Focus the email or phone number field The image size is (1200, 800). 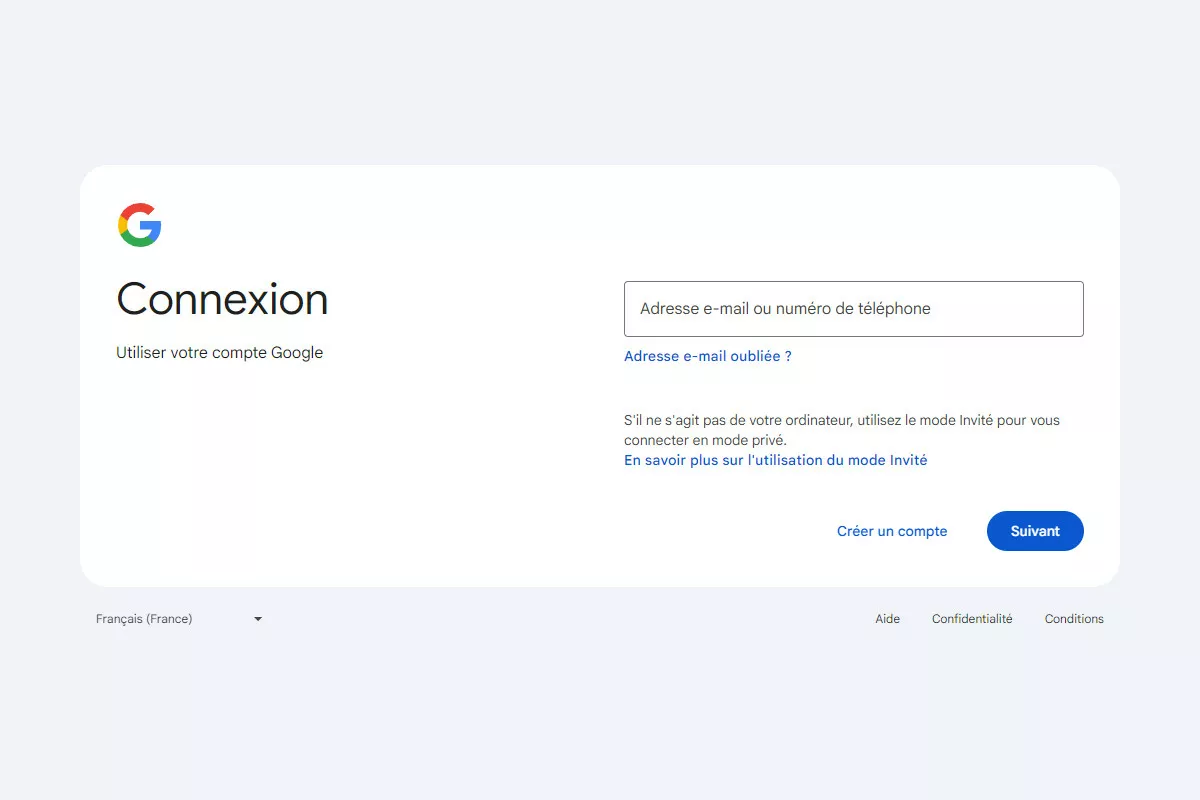coord(853,309)
